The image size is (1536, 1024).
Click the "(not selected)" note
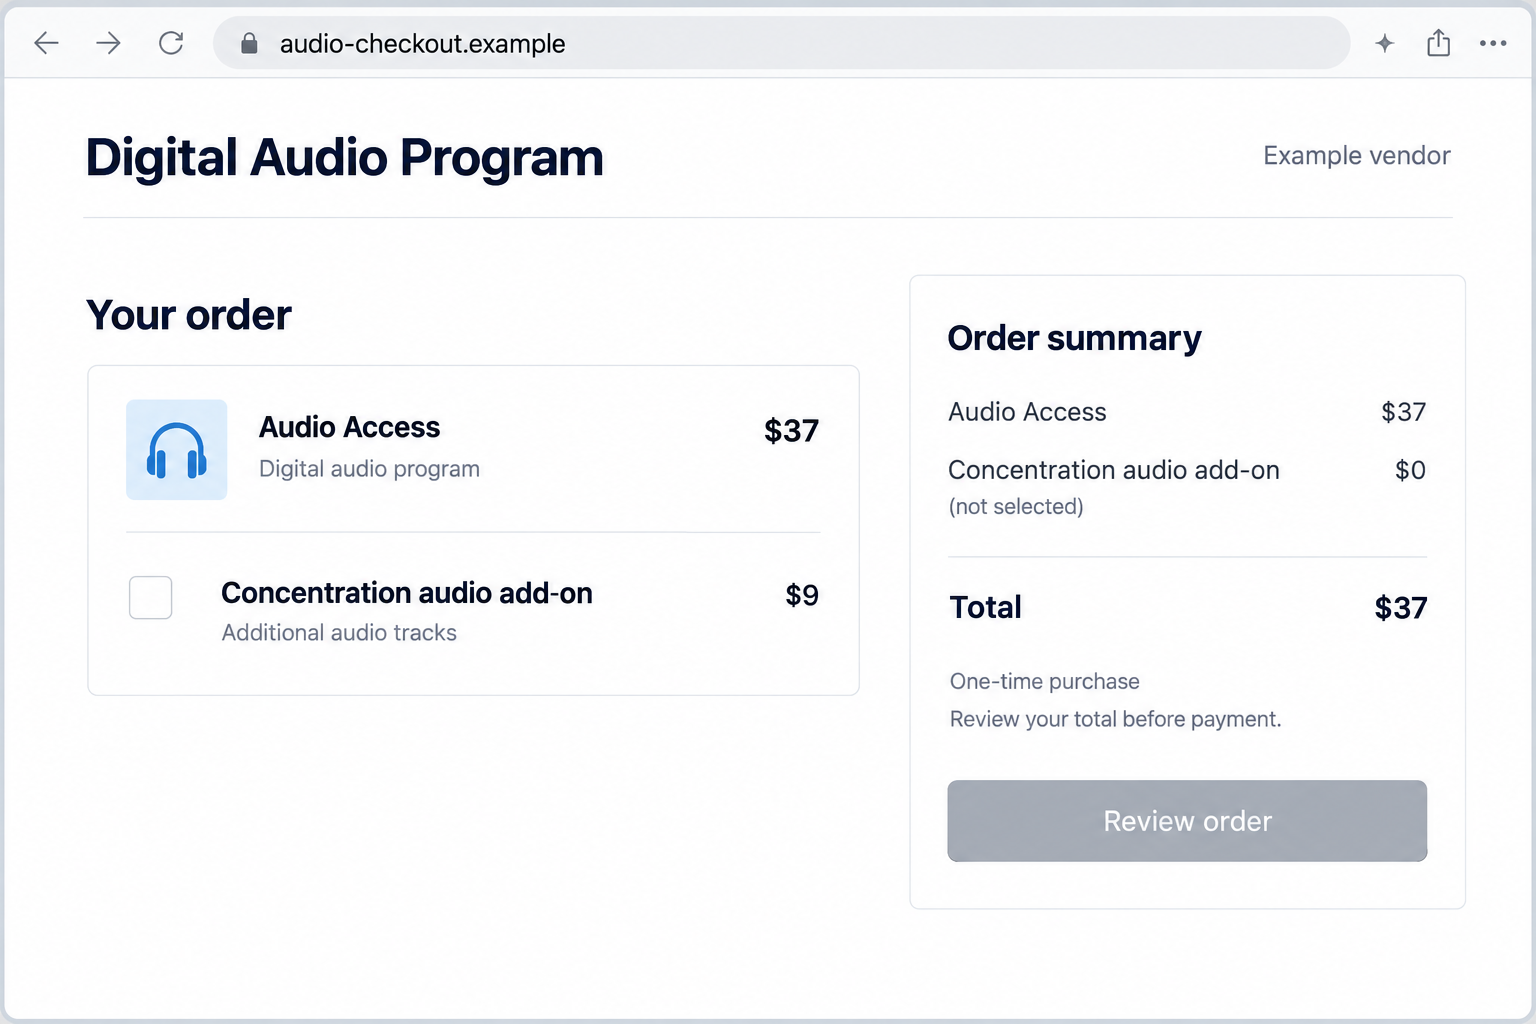coord(1016,507)
